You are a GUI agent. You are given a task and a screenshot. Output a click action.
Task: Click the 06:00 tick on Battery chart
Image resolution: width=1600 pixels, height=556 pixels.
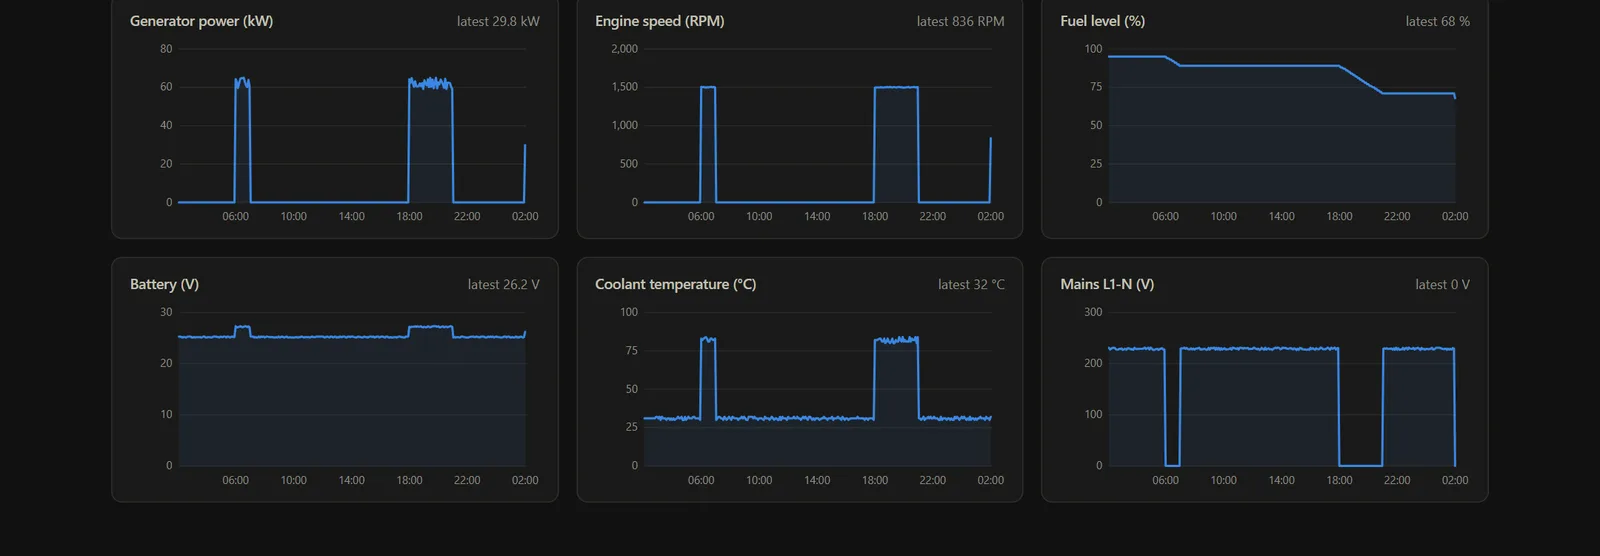click(236, 480)
